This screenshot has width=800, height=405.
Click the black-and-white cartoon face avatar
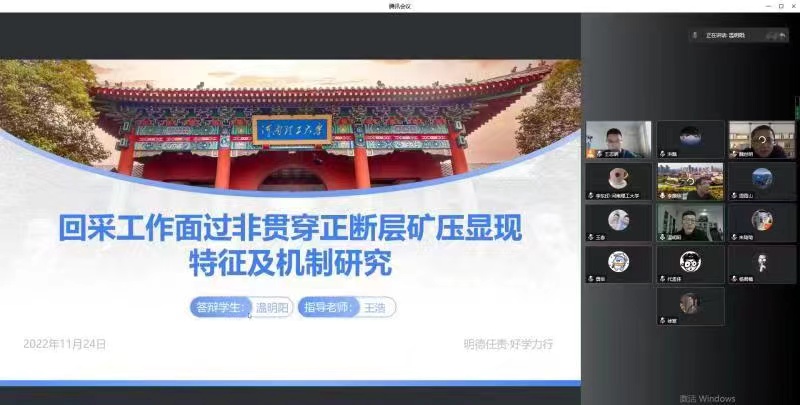click(689, 261)
